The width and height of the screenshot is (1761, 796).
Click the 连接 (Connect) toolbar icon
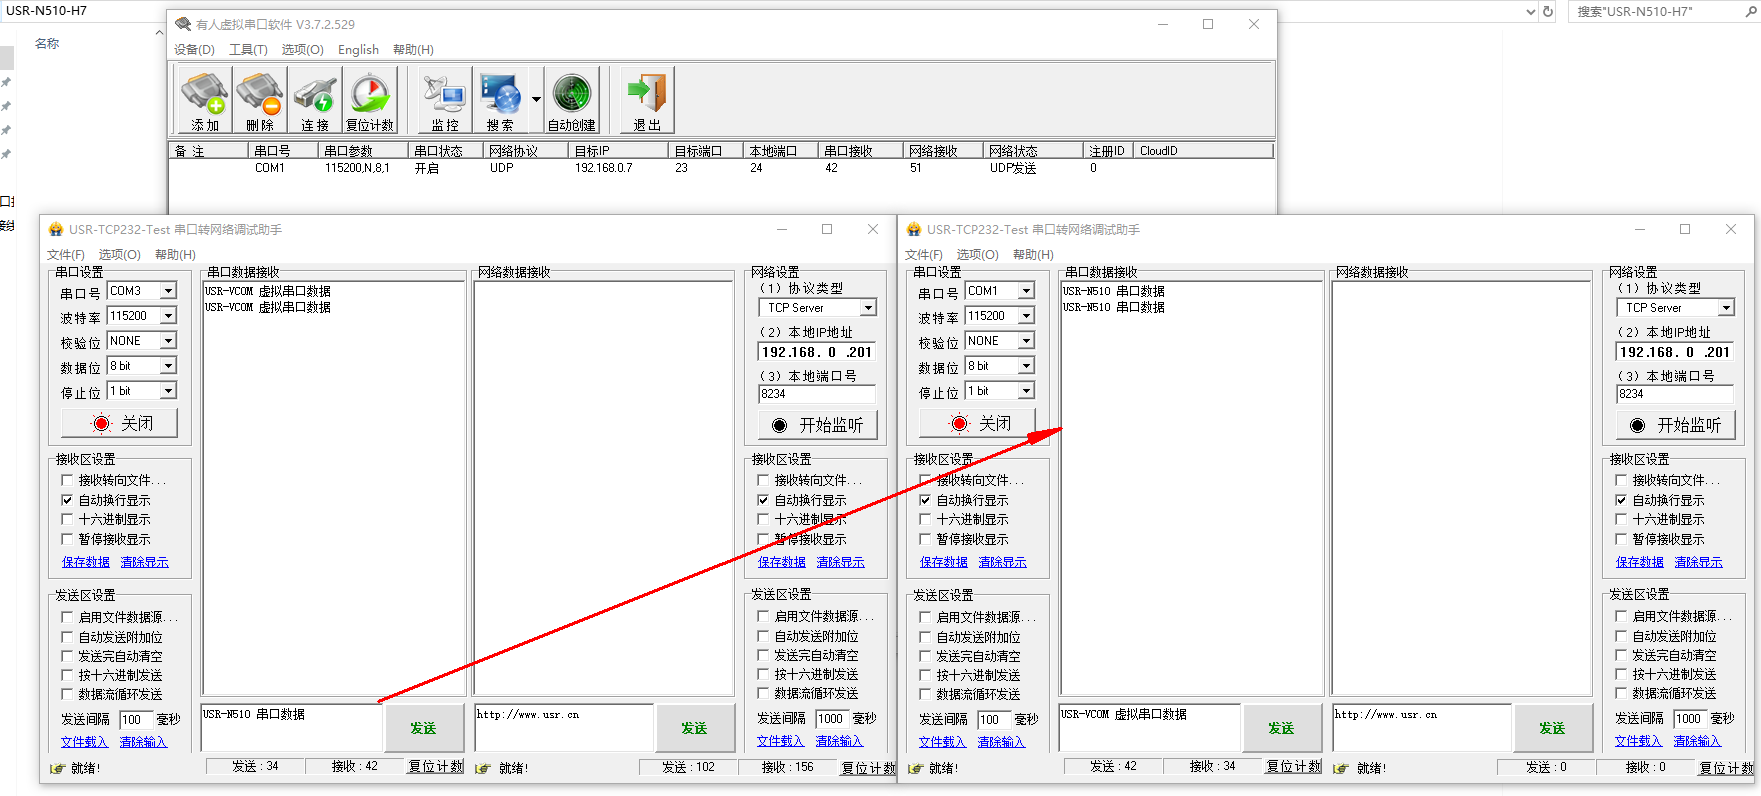coord(314,100)
